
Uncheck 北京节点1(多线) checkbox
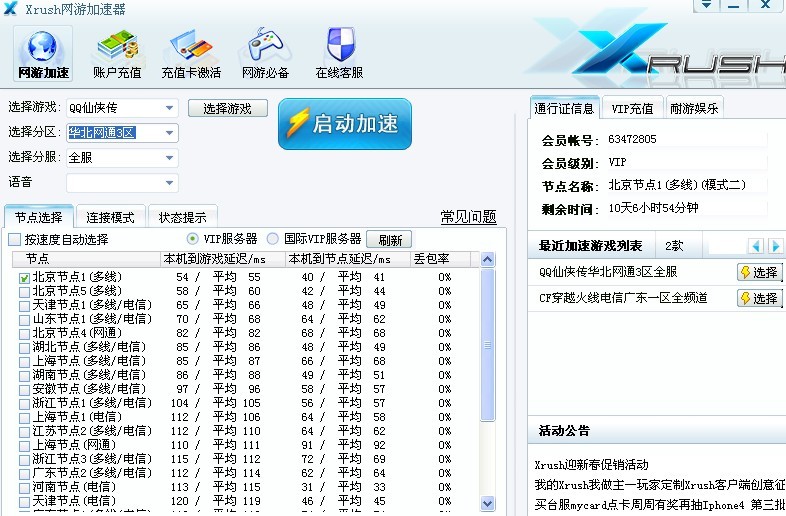[x=24, y=278]
